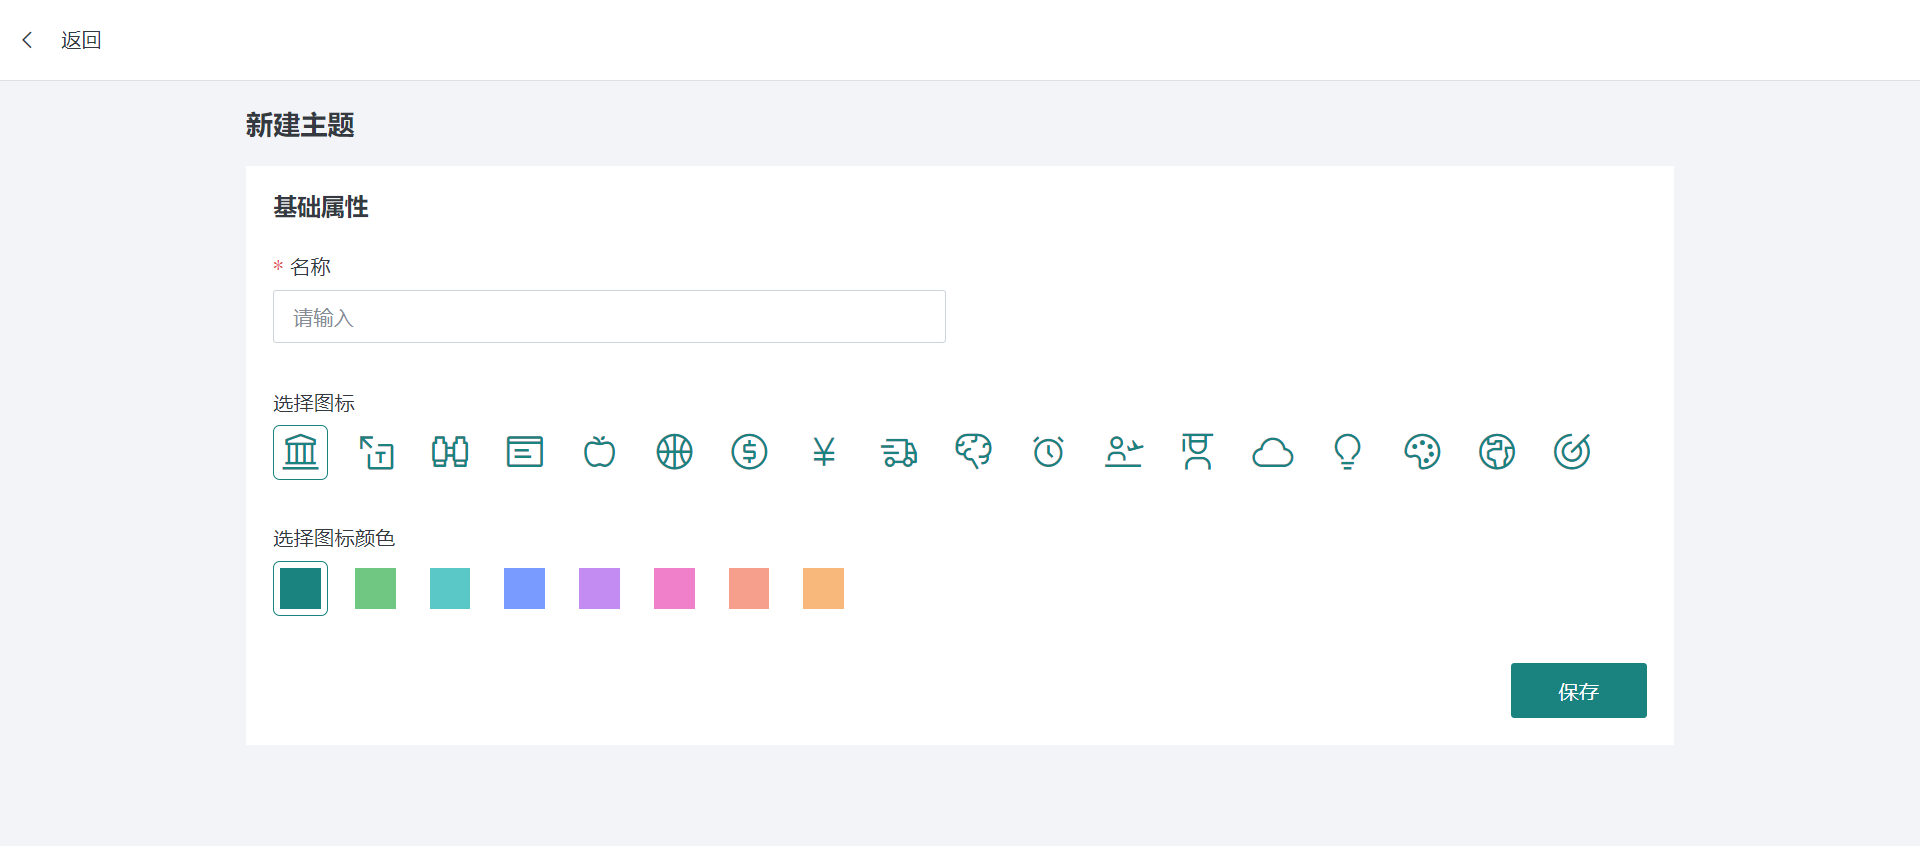Image resolution: width=1920 pixels, height=846 pixels.
Task: Select the pink color swatch
Action: point(674,589)
